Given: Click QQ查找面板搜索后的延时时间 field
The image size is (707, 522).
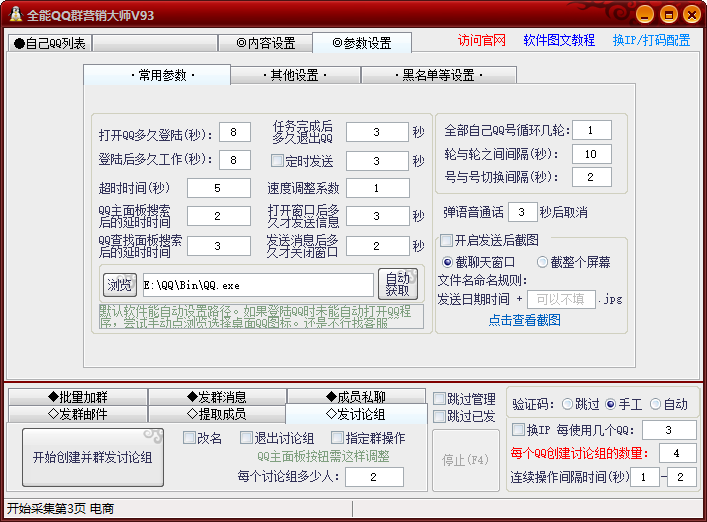Looking at the screenshot, I should click(x=219, y=246).
